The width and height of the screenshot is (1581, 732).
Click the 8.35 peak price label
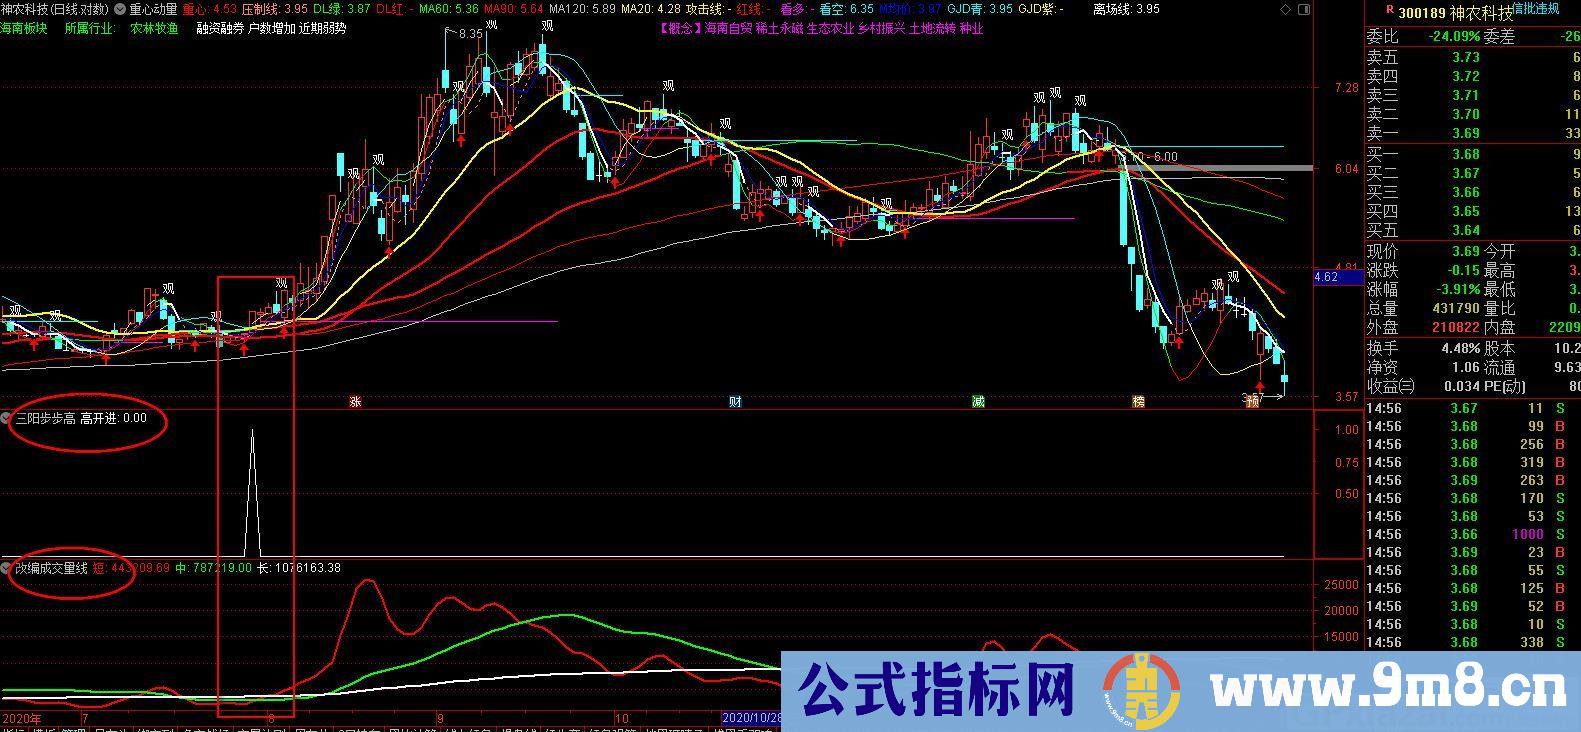[471, 33]
